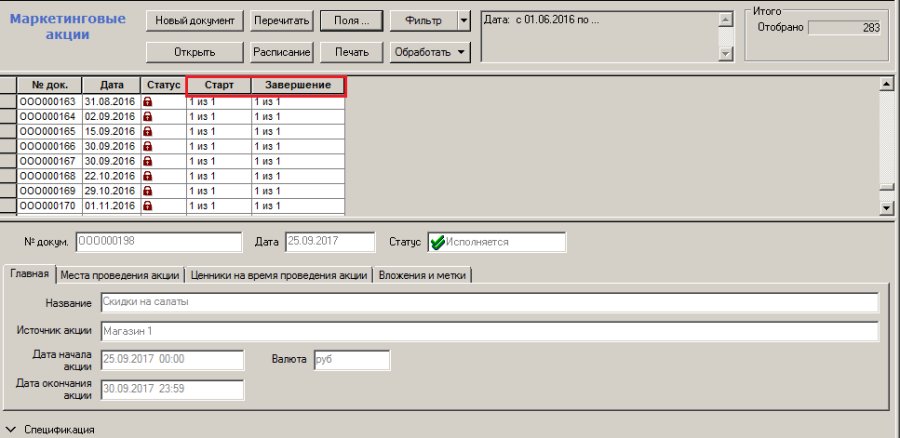The width and height of the screenshot is (900, 438).
Task: Open the Места проведения акции tab
Action: tap(120, 275)
